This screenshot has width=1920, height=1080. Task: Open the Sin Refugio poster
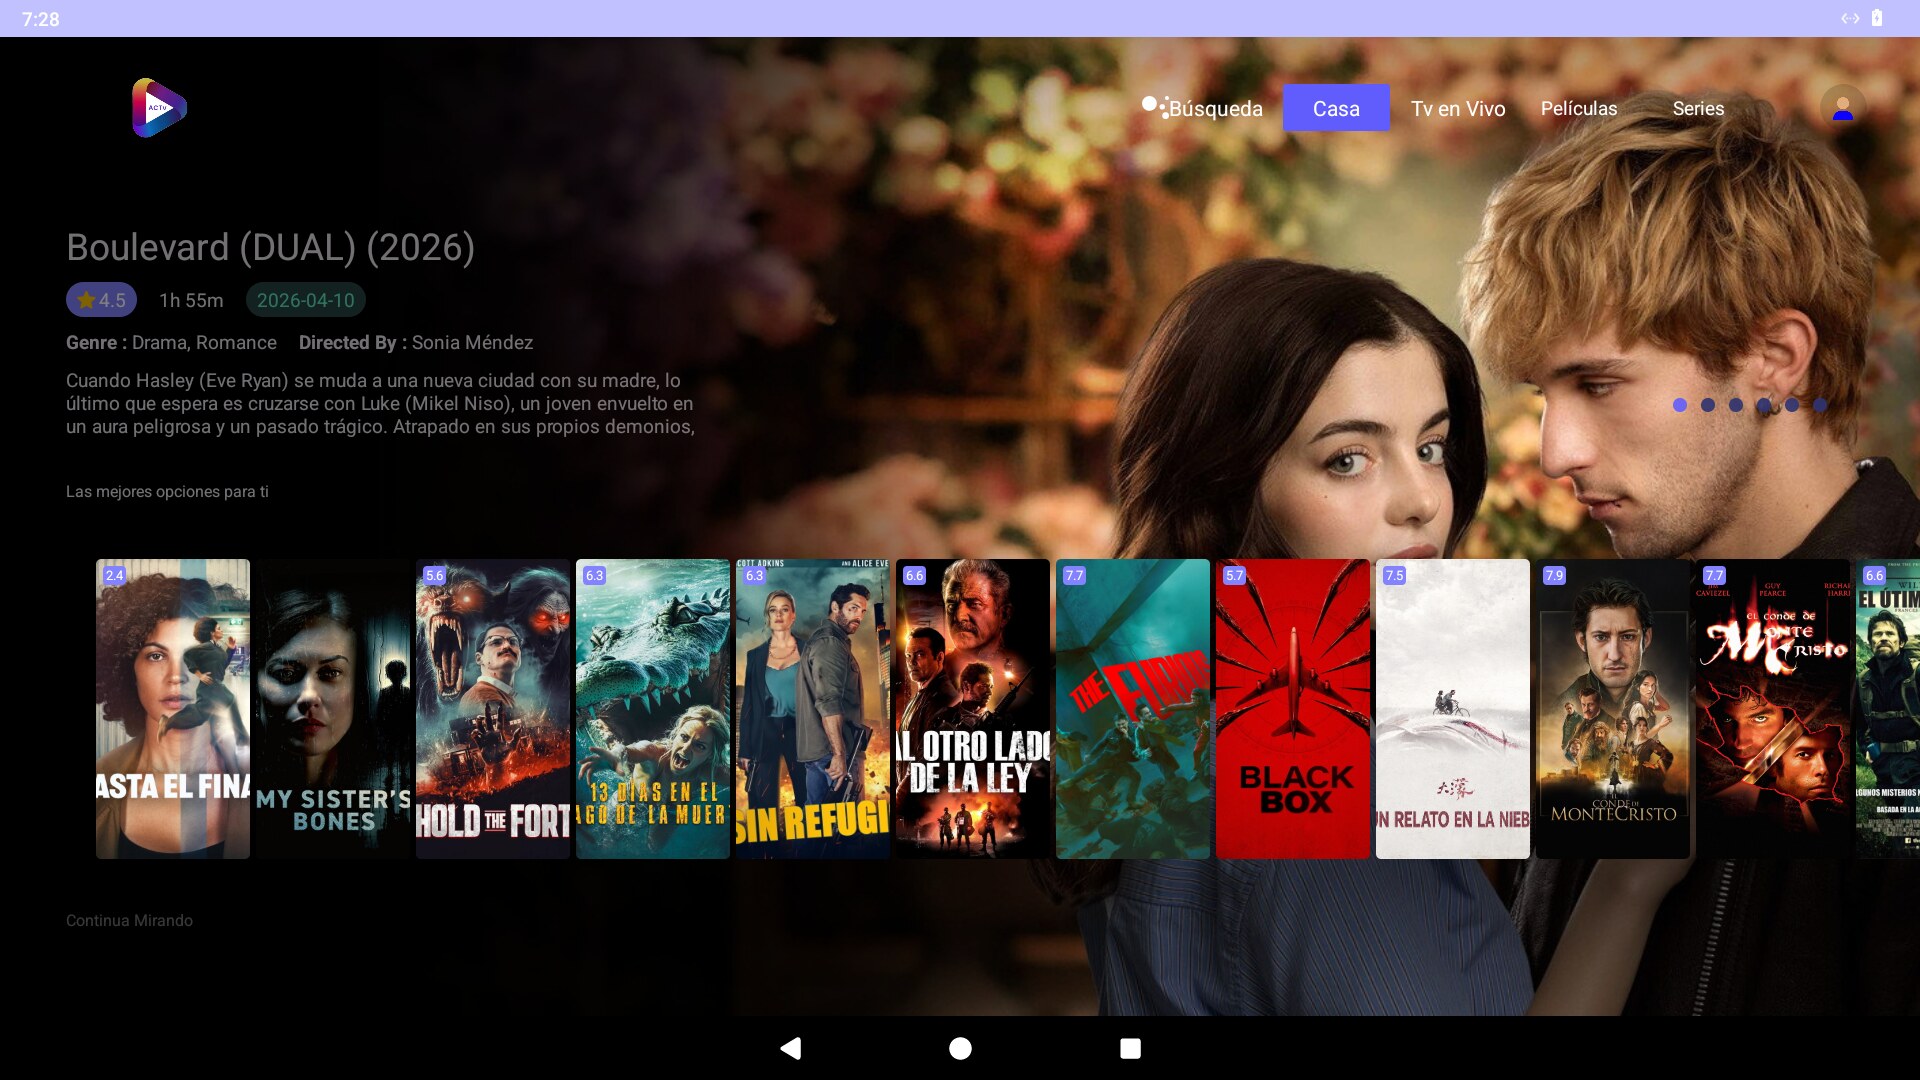[x=813, y=708]
